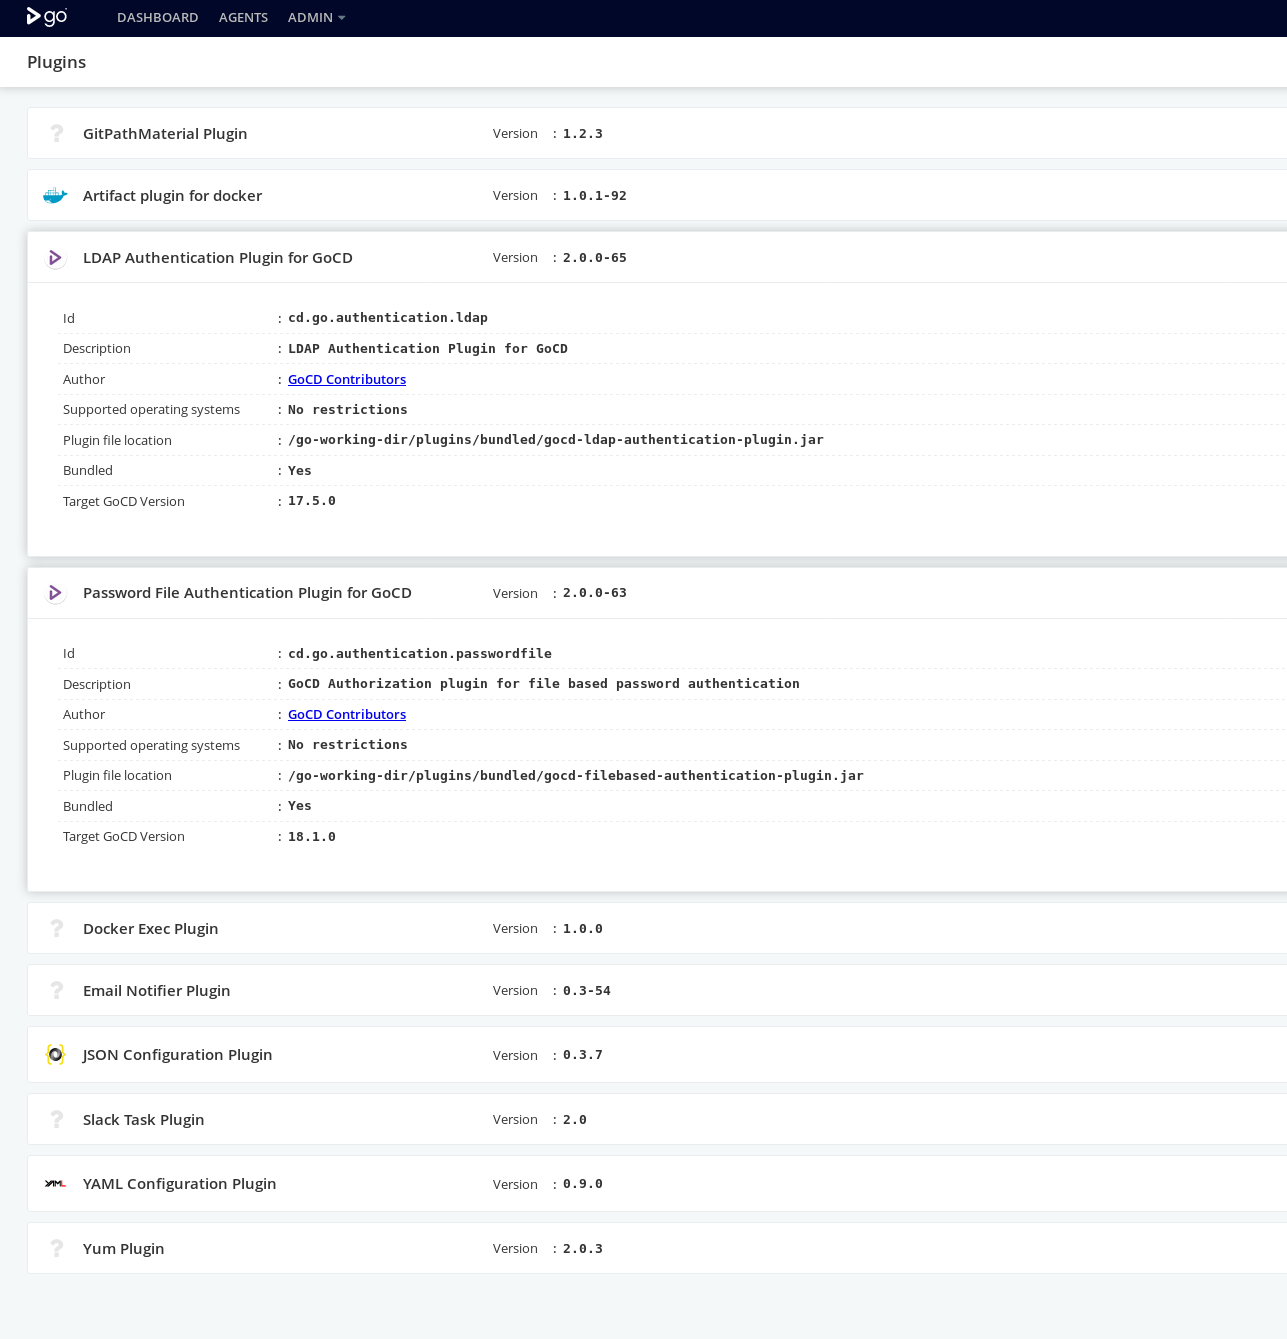Click version value 1.2.3

(583, 133)
